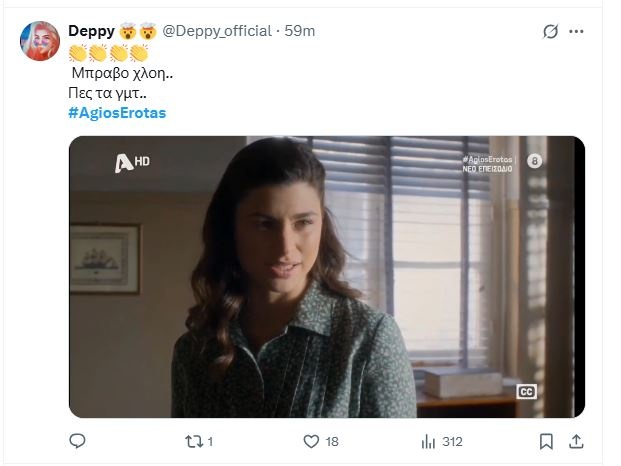This screenshot has width=621, height=466.
Task: Open the share menu for this tweet
Action: pos(576,441)
